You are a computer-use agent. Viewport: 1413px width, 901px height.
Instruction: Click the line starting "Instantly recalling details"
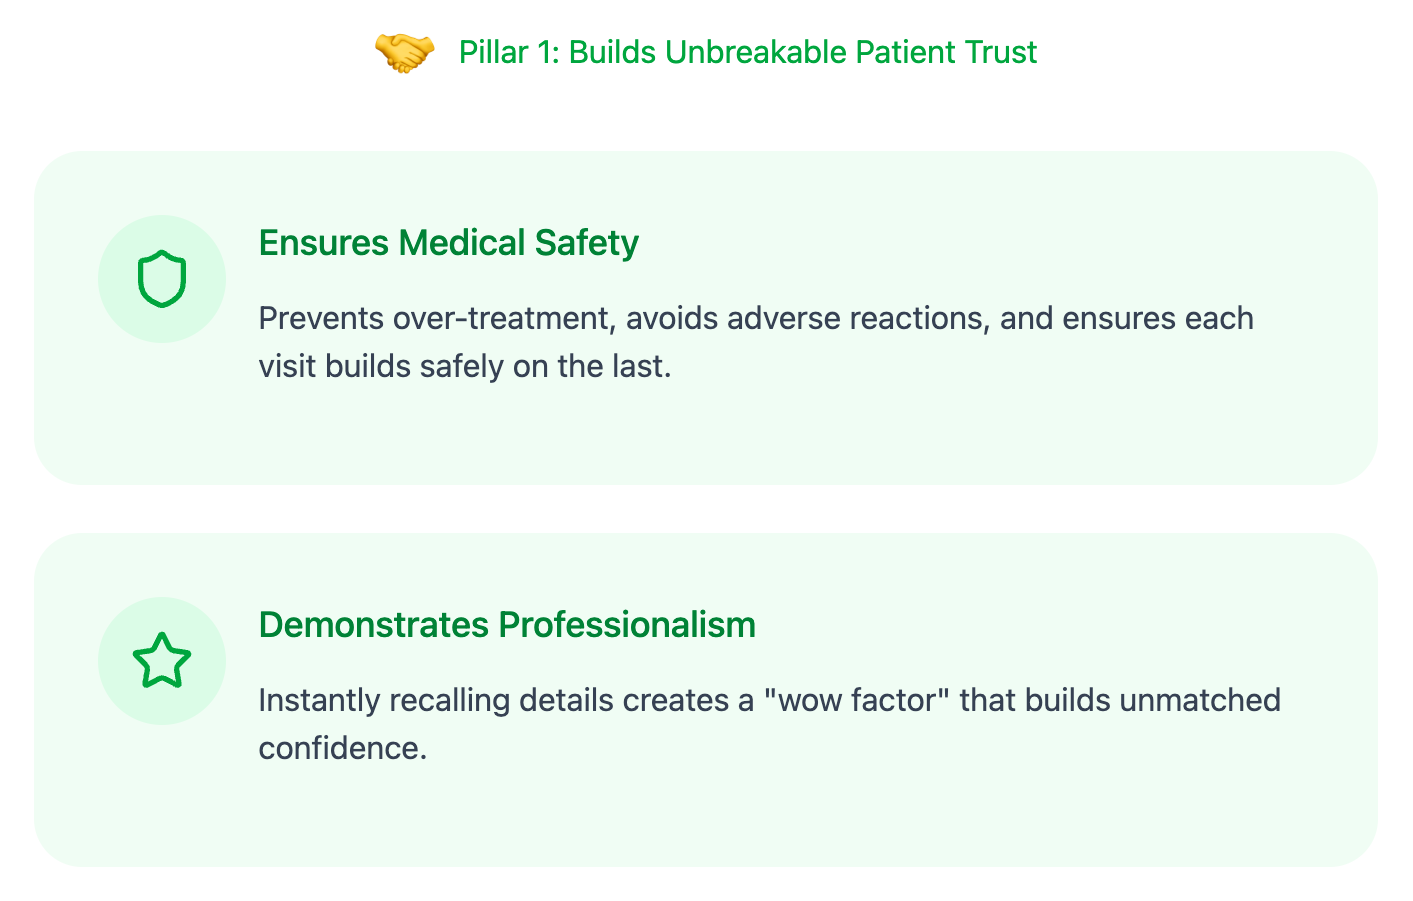point(769,700)
